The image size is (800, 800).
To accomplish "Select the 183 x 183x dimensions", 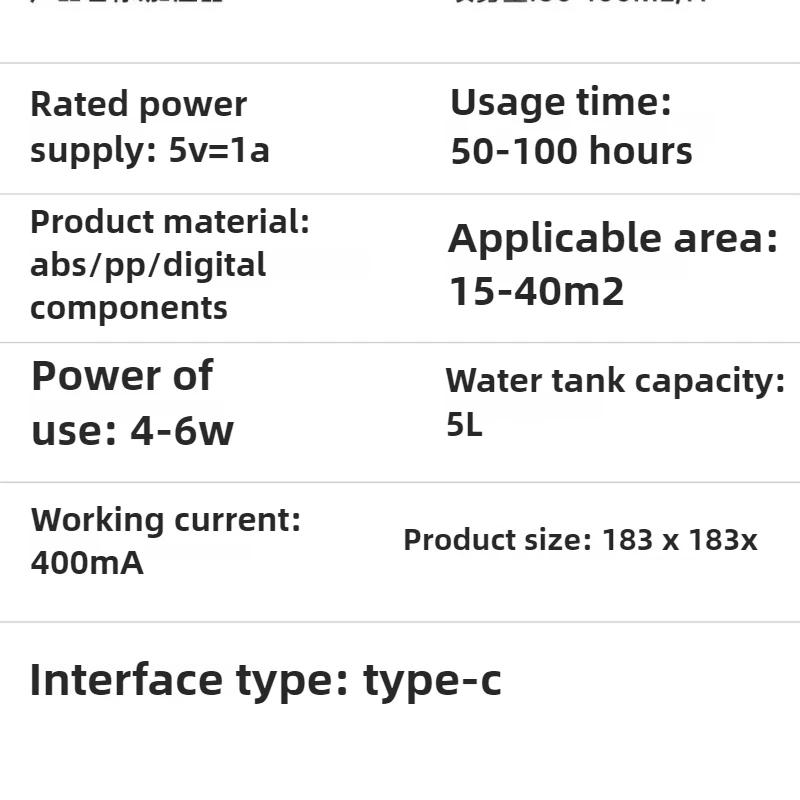I will tap(680, 540).
